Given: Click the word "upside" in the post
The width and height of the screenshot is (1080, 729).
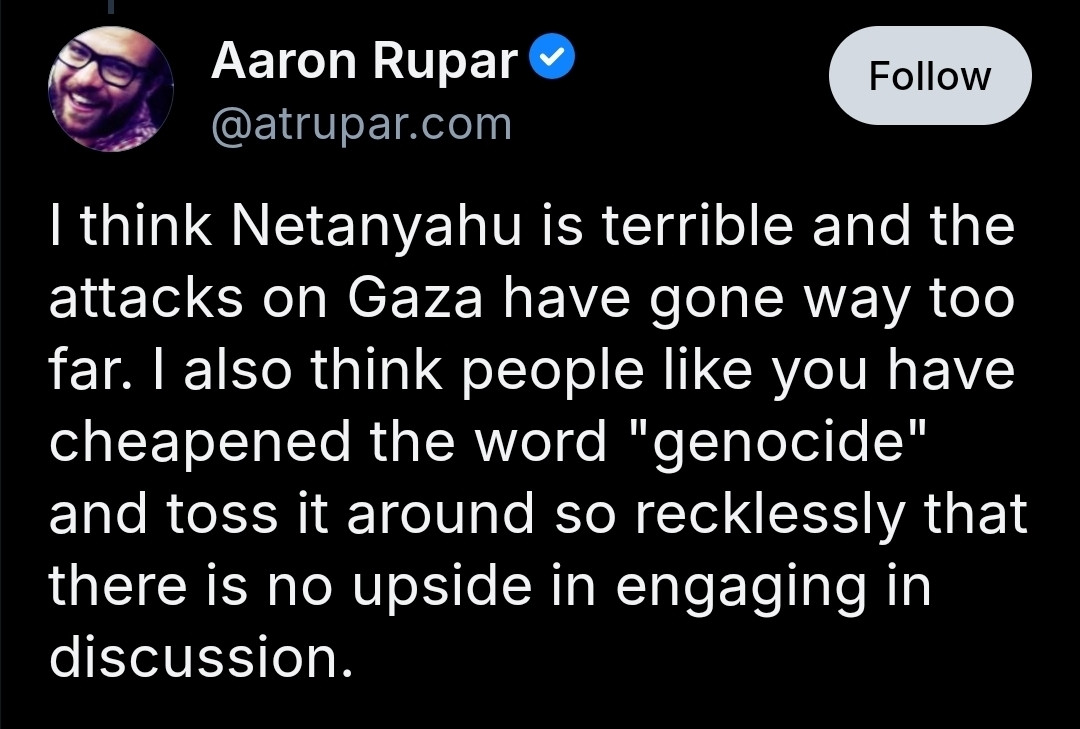Looking at the screenshot, I should click(x=442, y=587).
